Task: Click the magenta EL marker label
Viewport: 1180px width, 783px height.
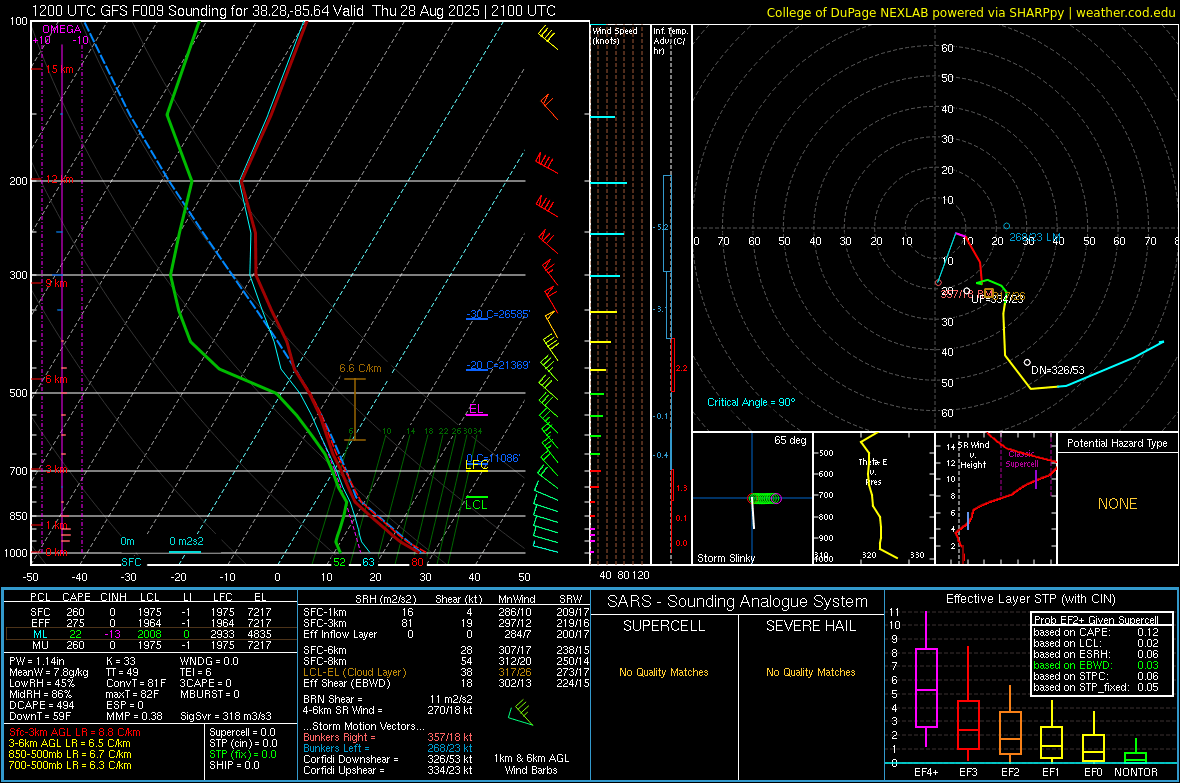Action: point(476,409)
